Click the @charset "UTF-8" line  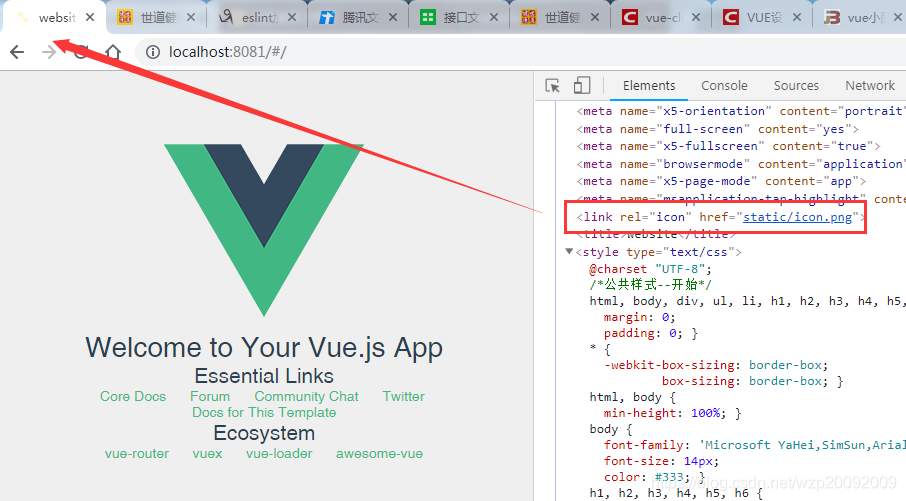click(x=651, y=269)
